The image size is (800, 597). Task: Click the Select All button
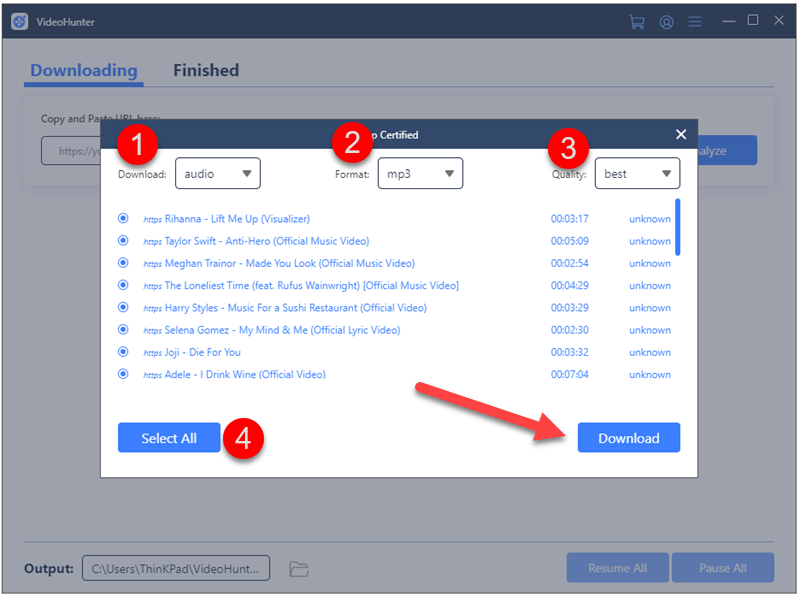coord(169,438)
